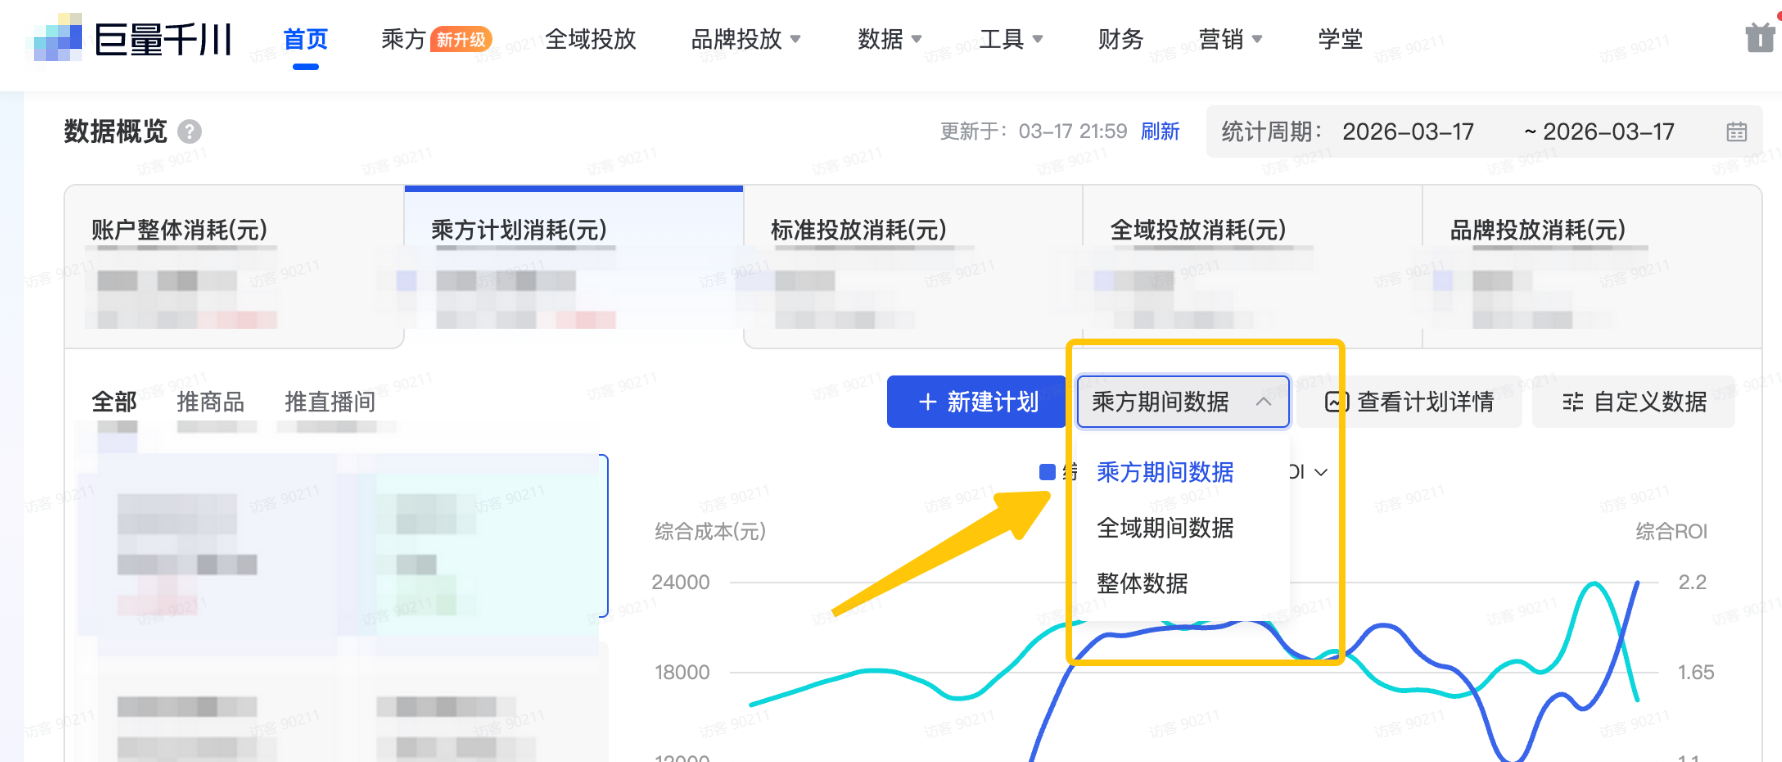Click the 数据概览 heading
Screen dimensions: 1782x762
click(x=115, y=131)
